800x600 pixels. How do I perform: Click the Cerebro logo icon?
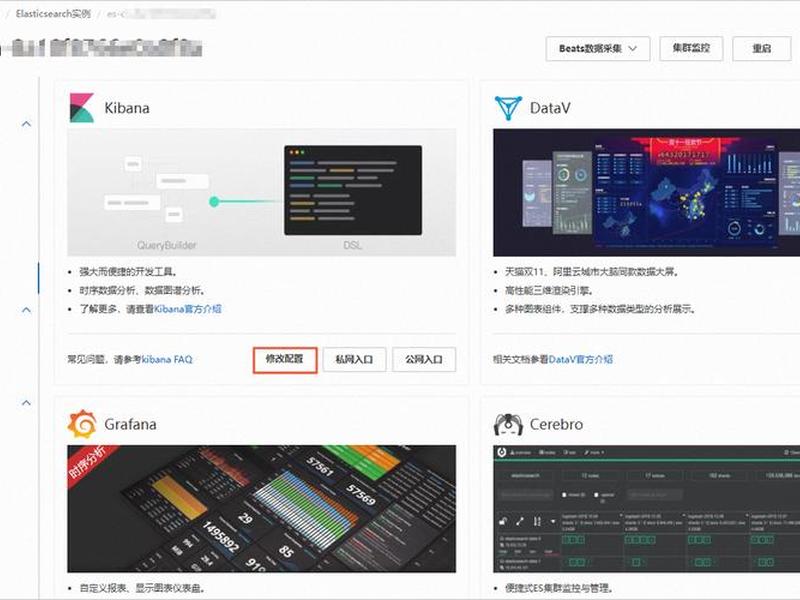click(x=508, y=424)
